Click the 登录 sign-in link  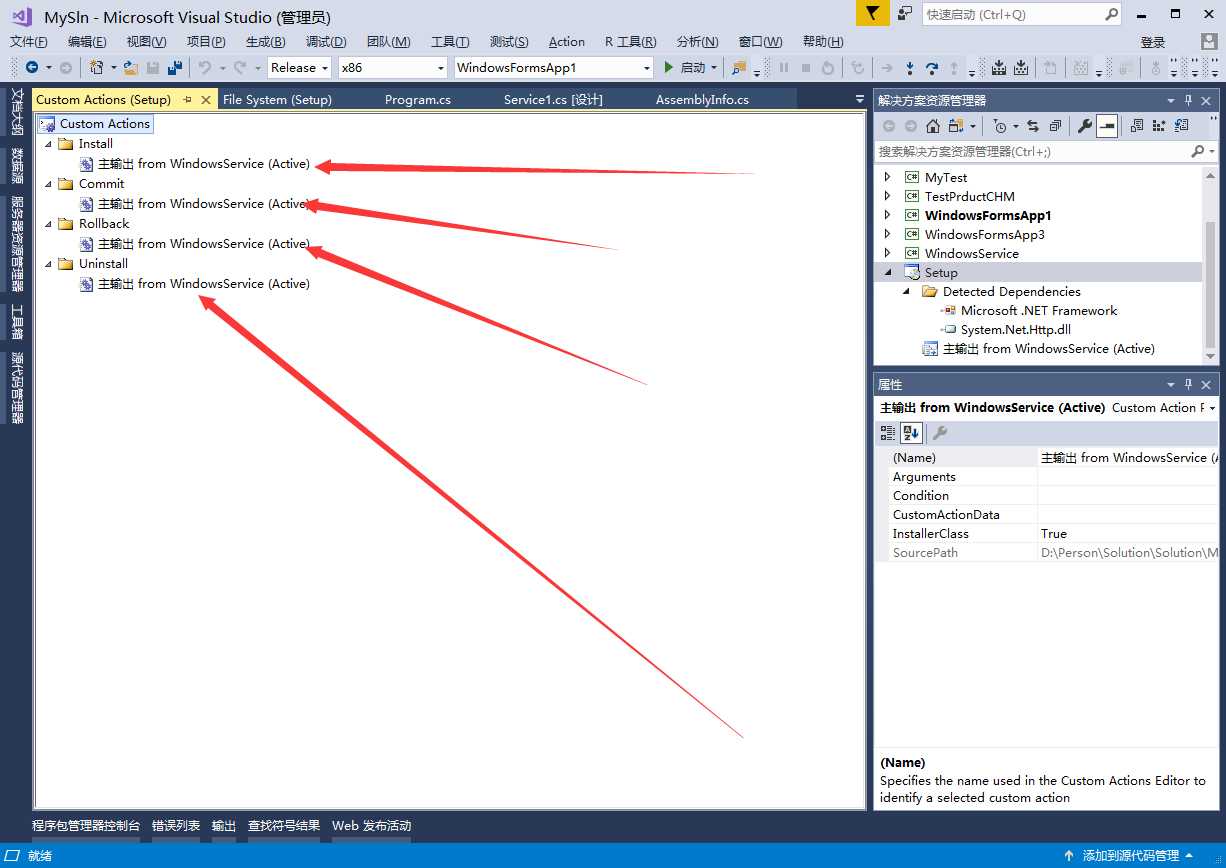1153,42
